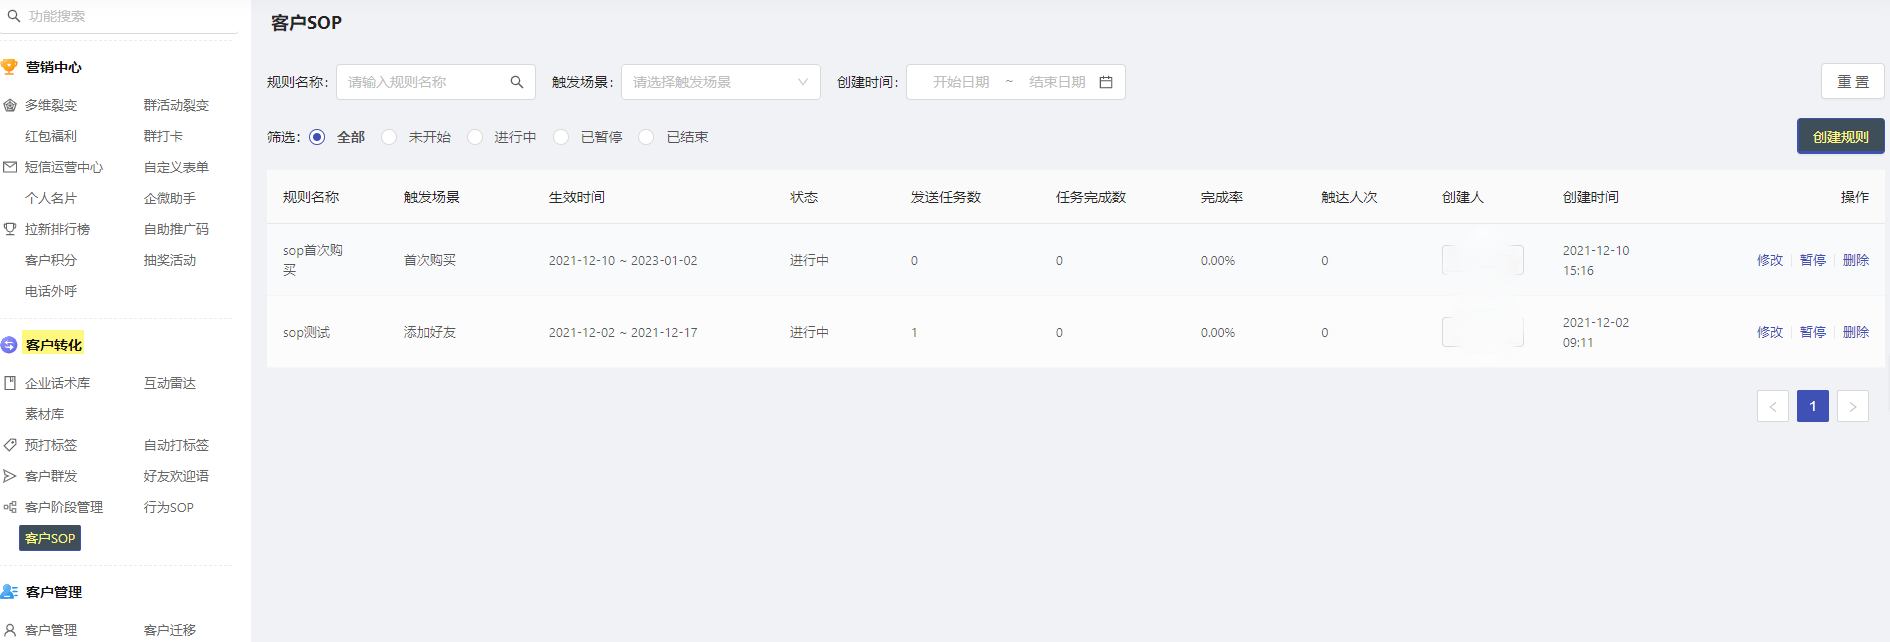The width and height of the screenshot is (1890, 642).
Task: Click the 发送任务数 column header
Action: click(x=946, y=197)
